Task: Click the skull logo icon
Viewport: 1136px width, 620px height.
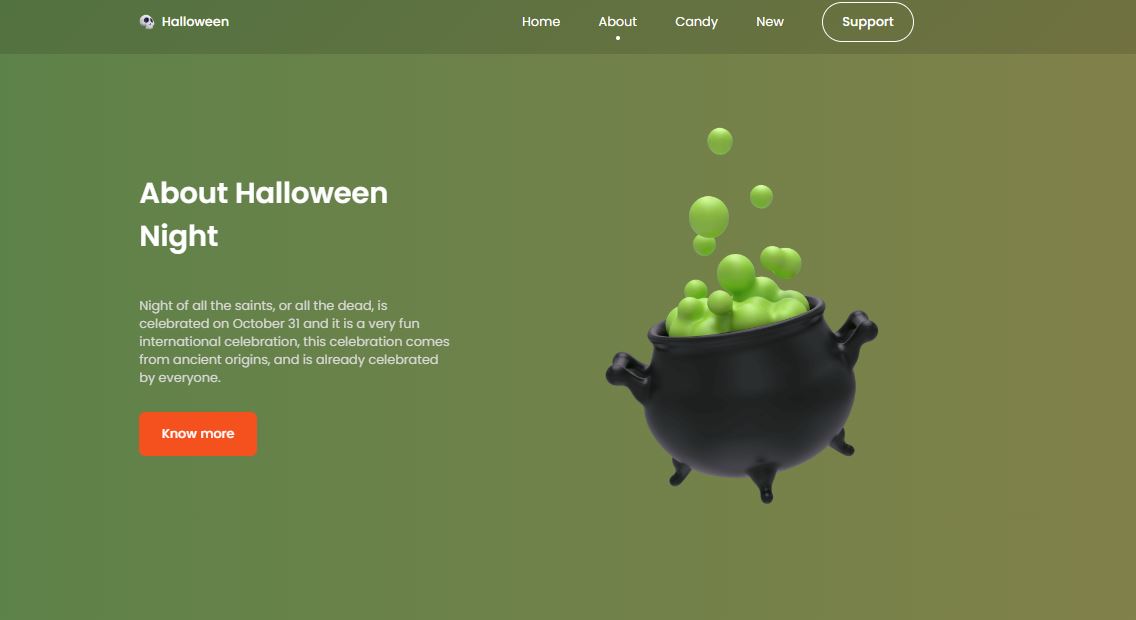Action: [x=146, y=22]
